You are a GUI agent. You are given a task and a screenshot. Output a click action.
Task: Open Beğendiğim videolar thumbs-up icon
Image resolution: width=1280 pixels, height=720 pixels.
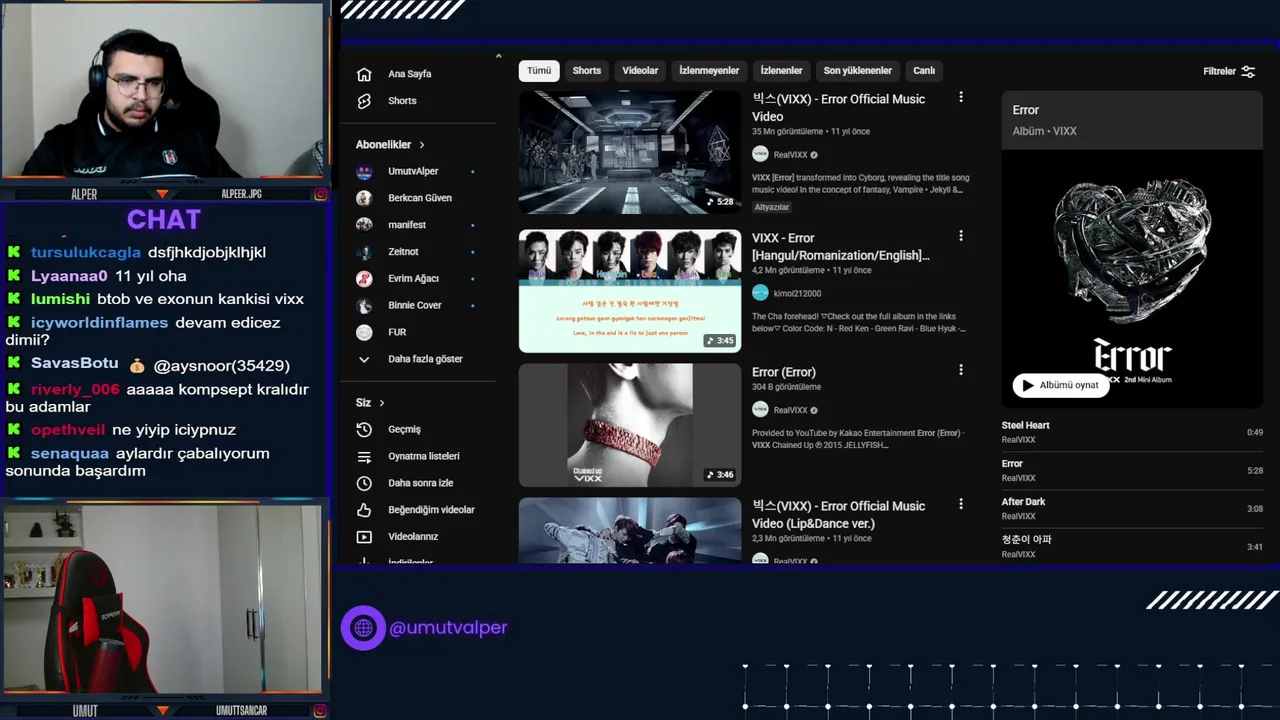pos(364,510)
